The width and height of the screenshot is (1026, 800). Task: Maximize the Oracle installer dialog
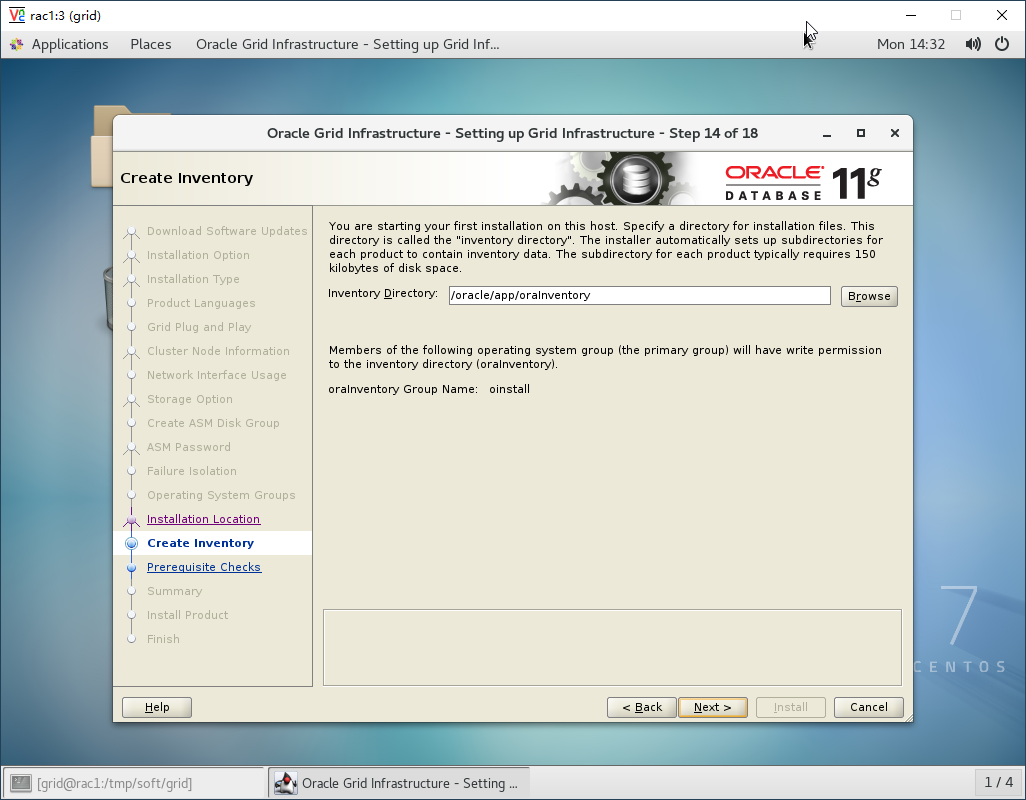[x=861, y=133]
